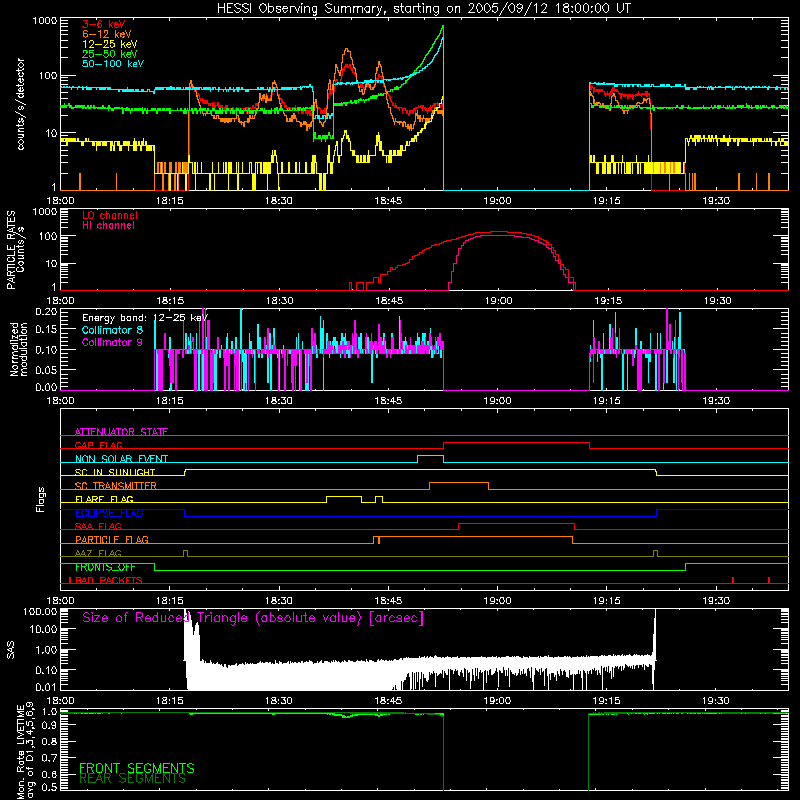The width and height of the screenshot is (800, 800).
Task: Click the Size of Reduced Triangle caption
Action: [x=253, y=618]
